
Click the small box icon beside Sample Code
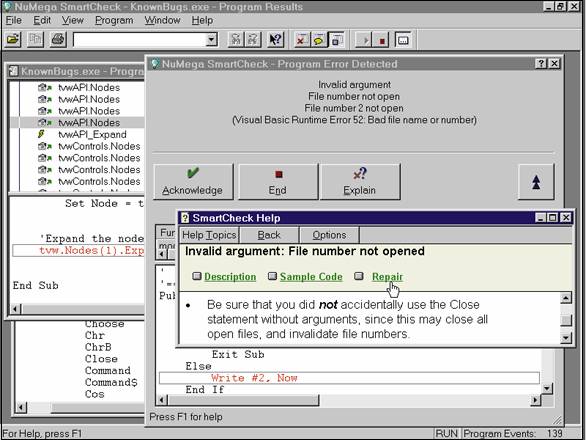(x=272, y=276)
